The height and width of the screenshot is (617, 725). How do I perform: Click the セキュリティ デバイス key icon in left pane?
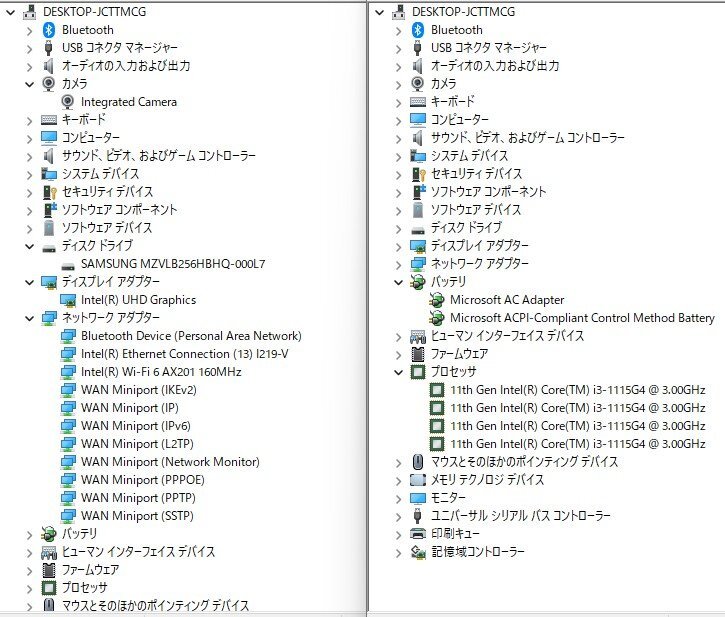pyautogui.click(x=49, y=192)
